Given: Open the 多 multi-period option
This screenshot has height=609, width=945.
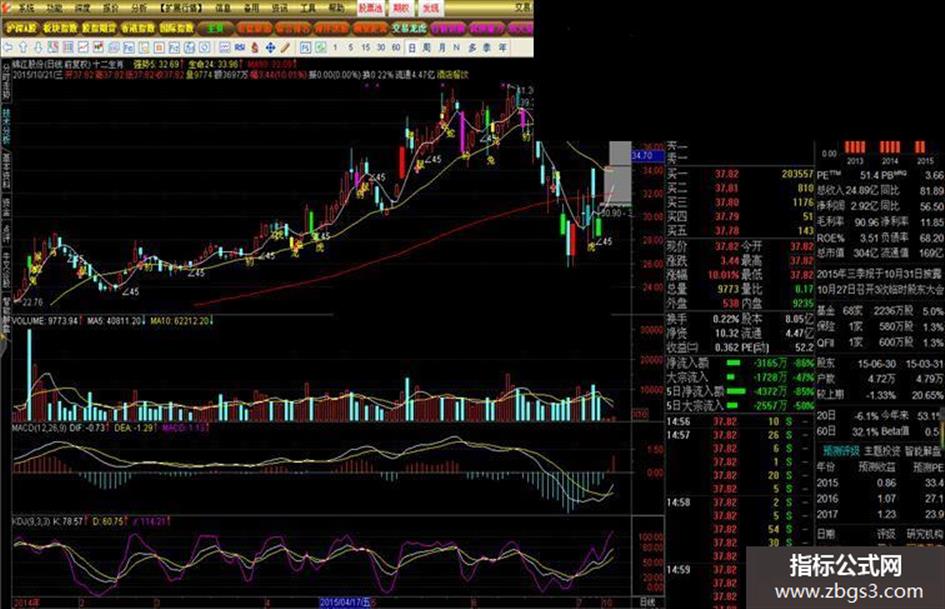Looking at the screenshot, I should pyautogui.click(x=472, y=47).
